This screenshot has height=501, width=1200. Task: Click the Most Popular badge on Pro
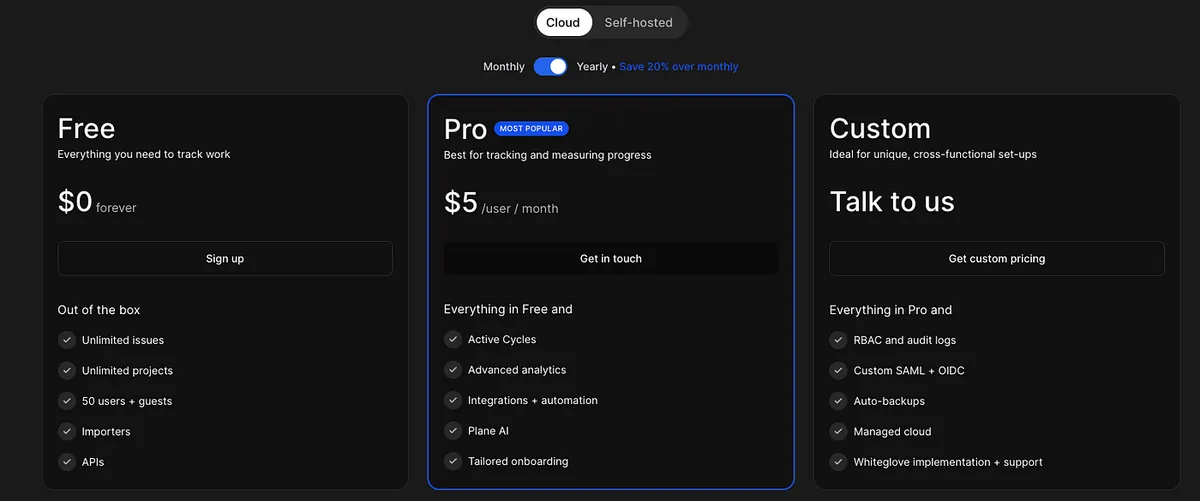tap(531, 129)
